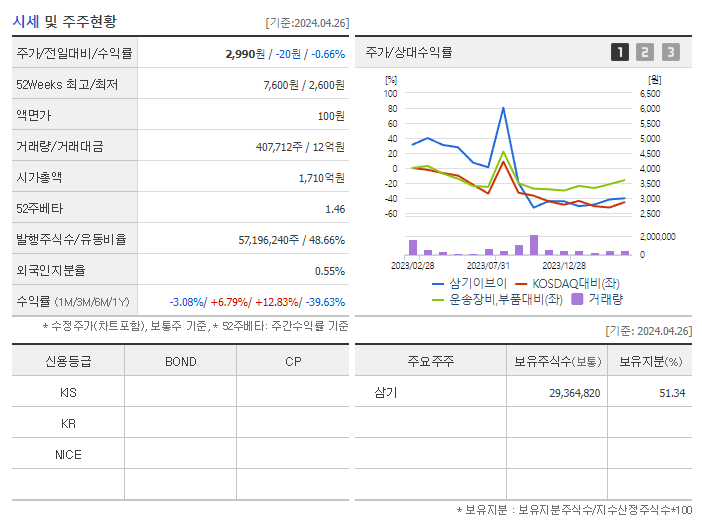Click the NICE credit rating row
The height and width of the screenshot is (525, 702).
[x=68, y=455]
